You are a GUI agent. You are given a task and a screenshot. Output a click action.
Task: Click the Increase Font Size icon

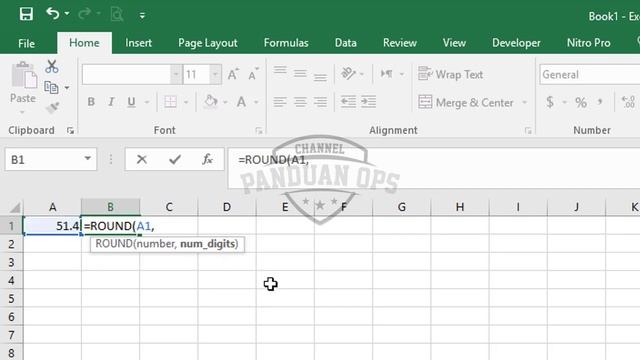point(233,74)
